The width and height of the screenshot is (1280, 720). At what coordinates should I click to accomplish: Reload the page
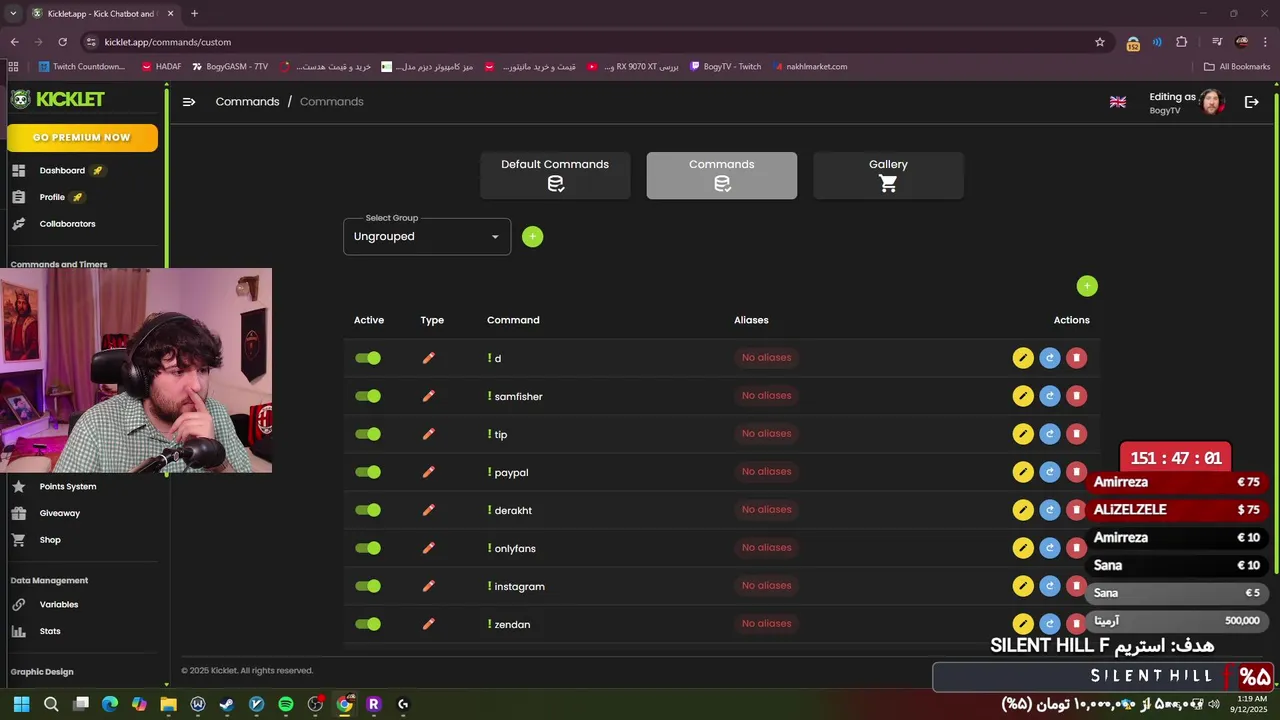click(x=62, y=42)
